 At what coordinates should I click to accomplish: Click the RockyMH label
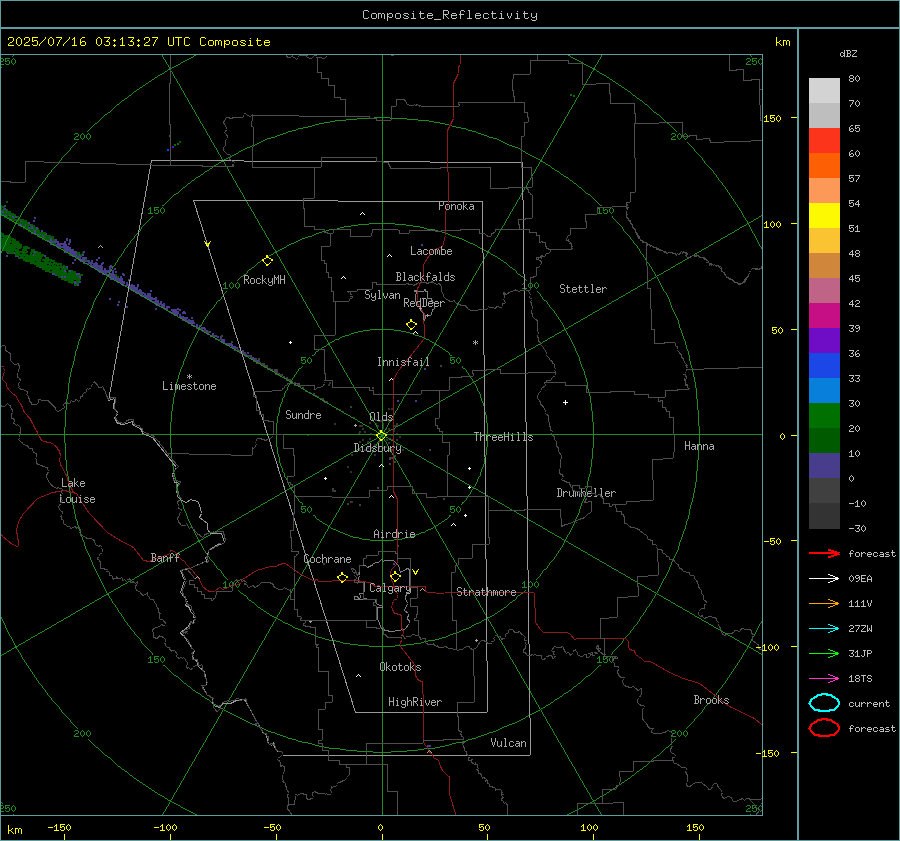pyautogui.click(x=264, y=280)
